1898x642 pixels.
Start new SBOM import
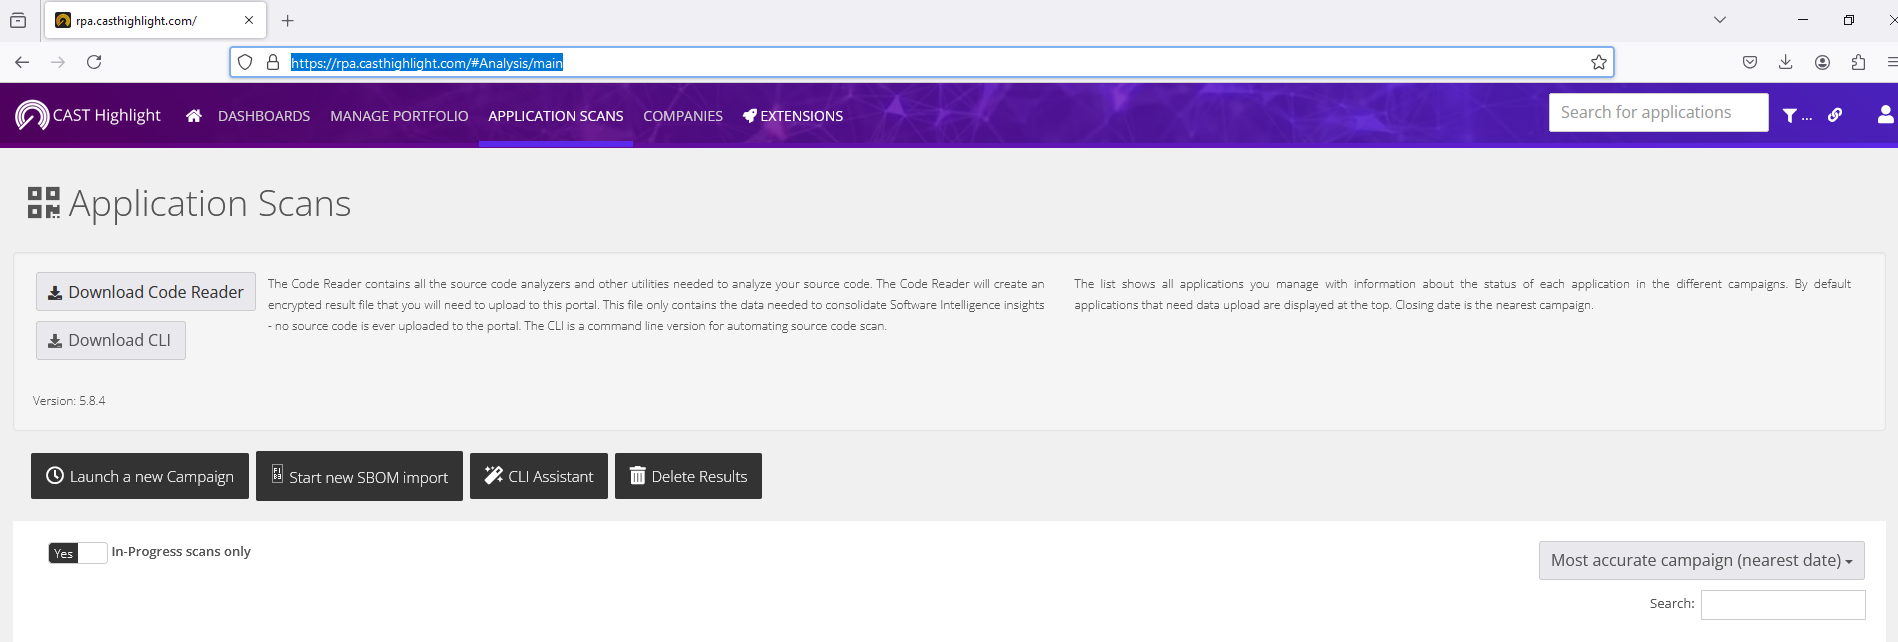tap(359, 476)
